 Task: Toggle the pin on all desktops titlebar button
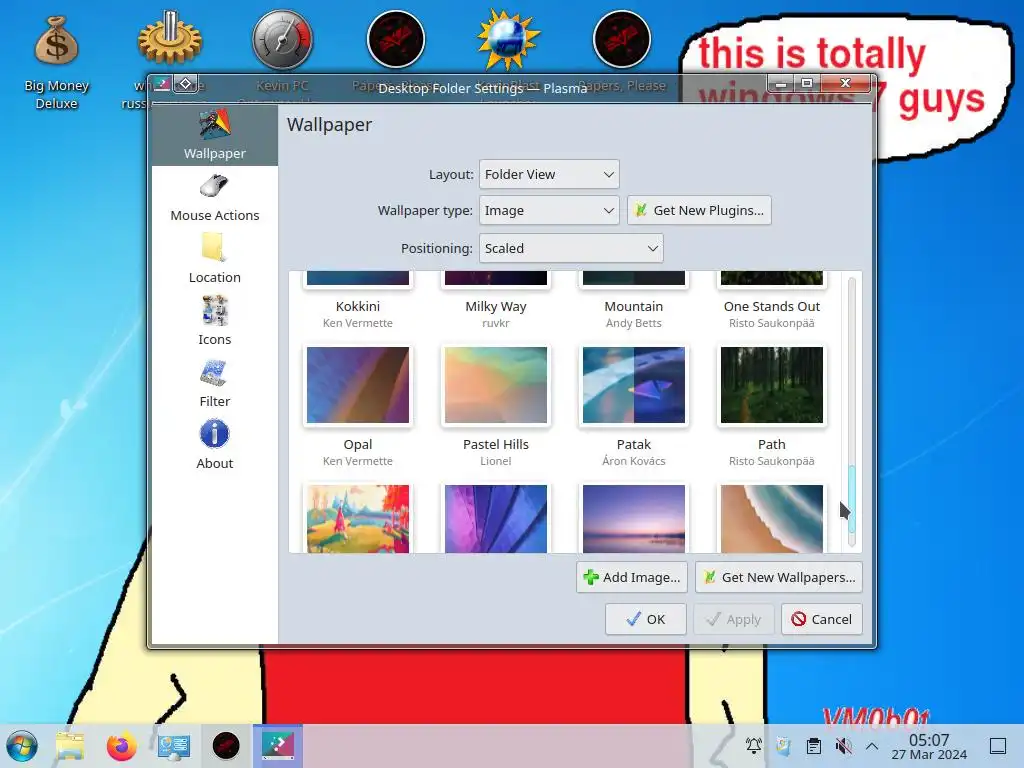(185, 84)
